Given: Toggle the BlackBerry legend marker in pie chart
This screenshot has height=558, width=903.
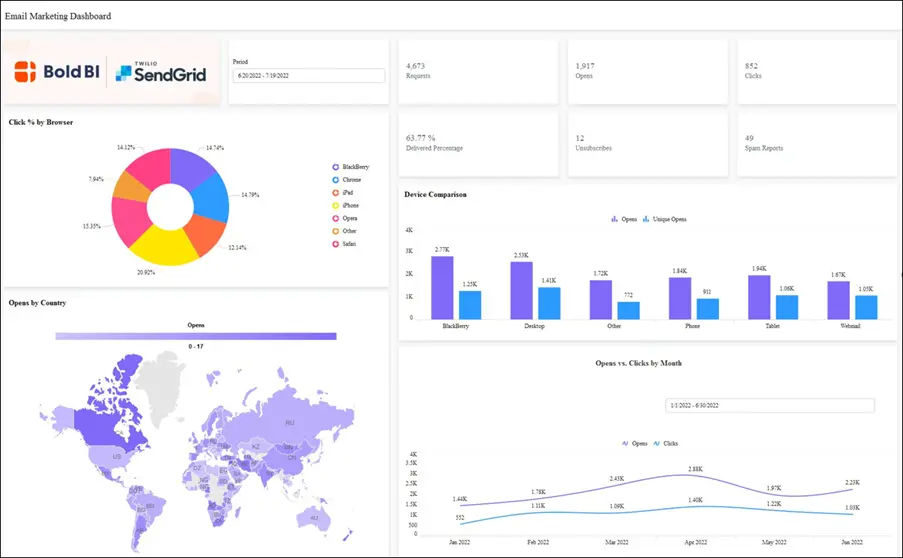Looking at the screenshot, I should point(335,167).
